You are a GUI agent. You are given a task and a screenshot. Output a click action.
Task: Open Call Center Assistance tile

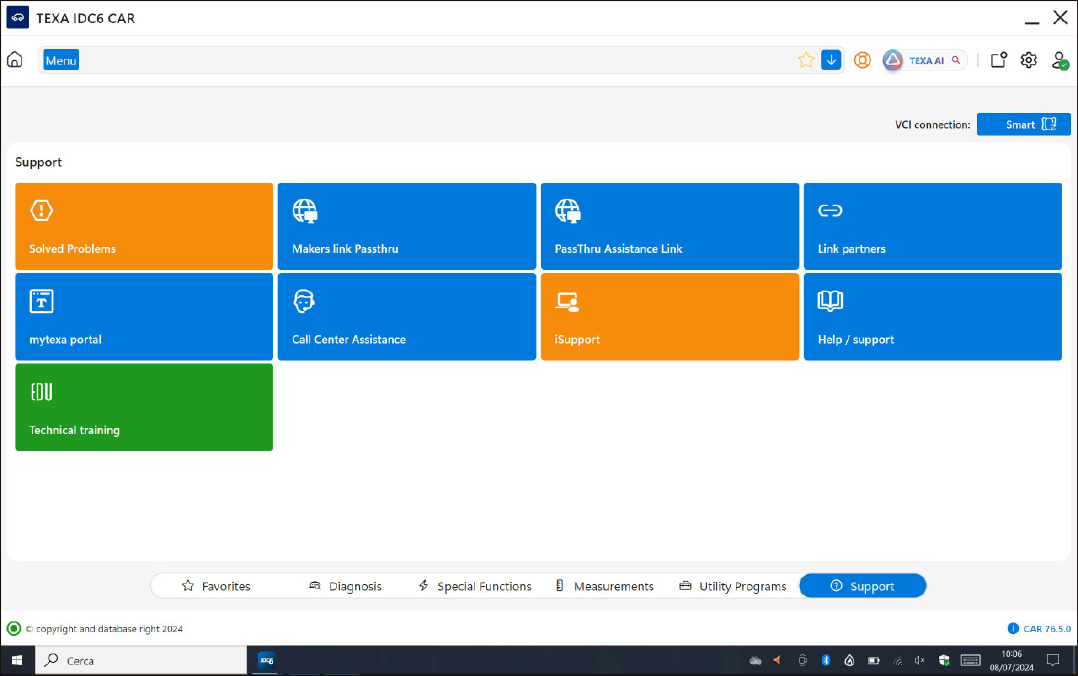point(407,316)
